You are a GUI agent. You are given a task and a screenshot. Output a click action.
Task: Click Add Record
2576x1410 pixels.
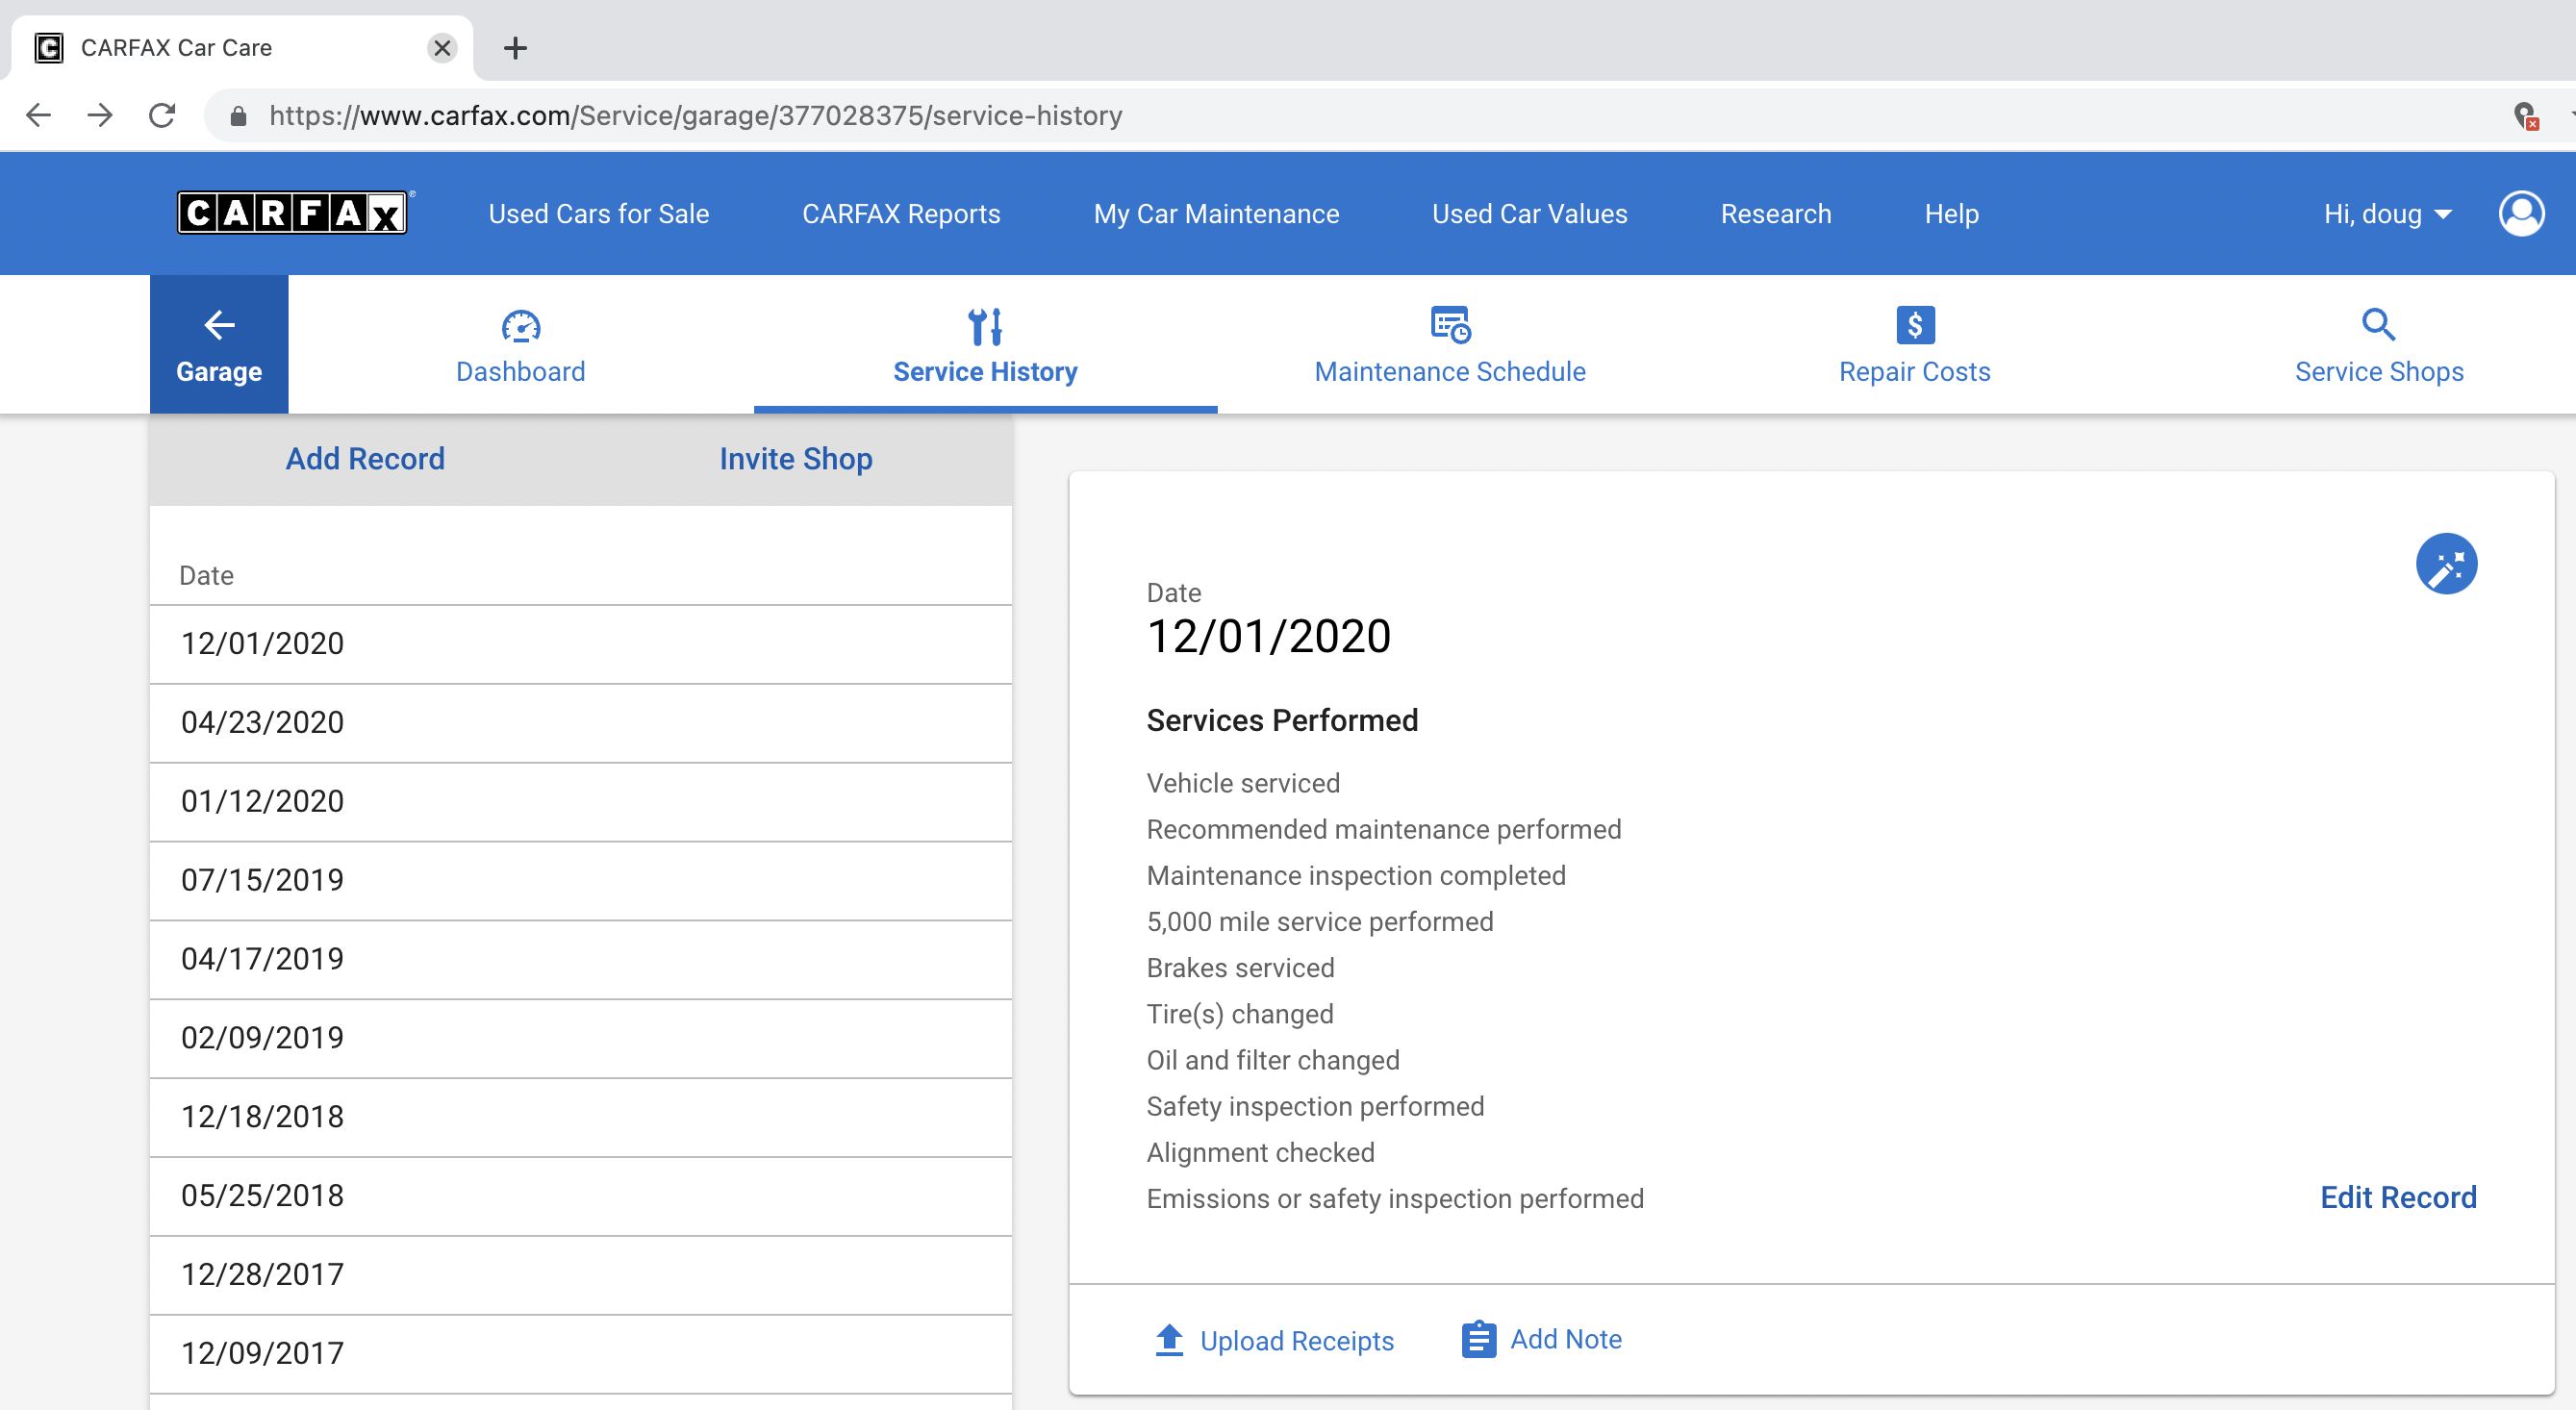coord(365,459)
